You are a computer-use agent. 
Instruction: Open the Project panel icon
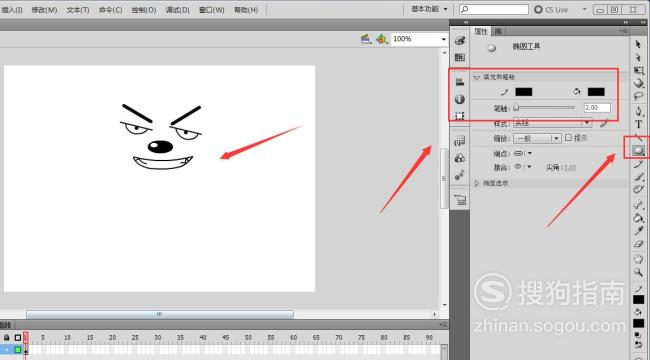[x=460, y=200]
